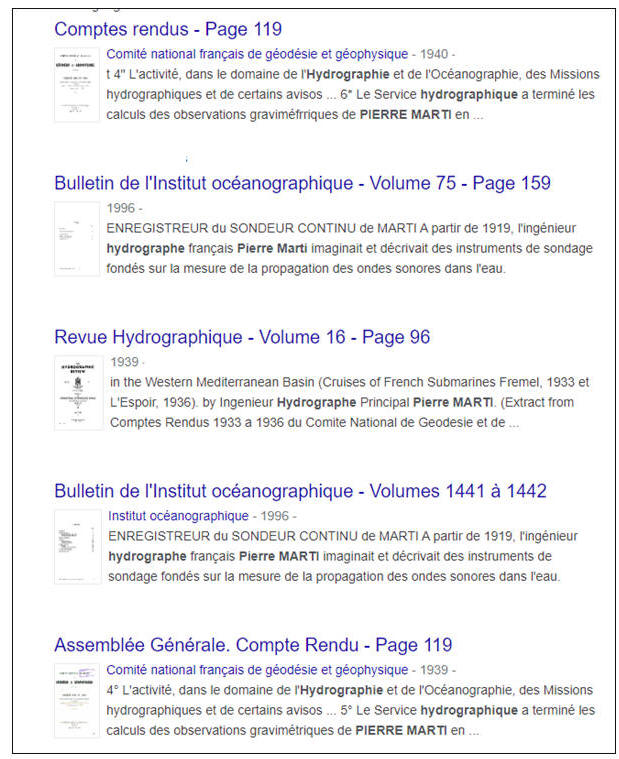This screenshot has height=759, width=619.
Task: Open 'Assemblée Générale. Compte Rendu - Page 119'
Action: pos(253,645)
